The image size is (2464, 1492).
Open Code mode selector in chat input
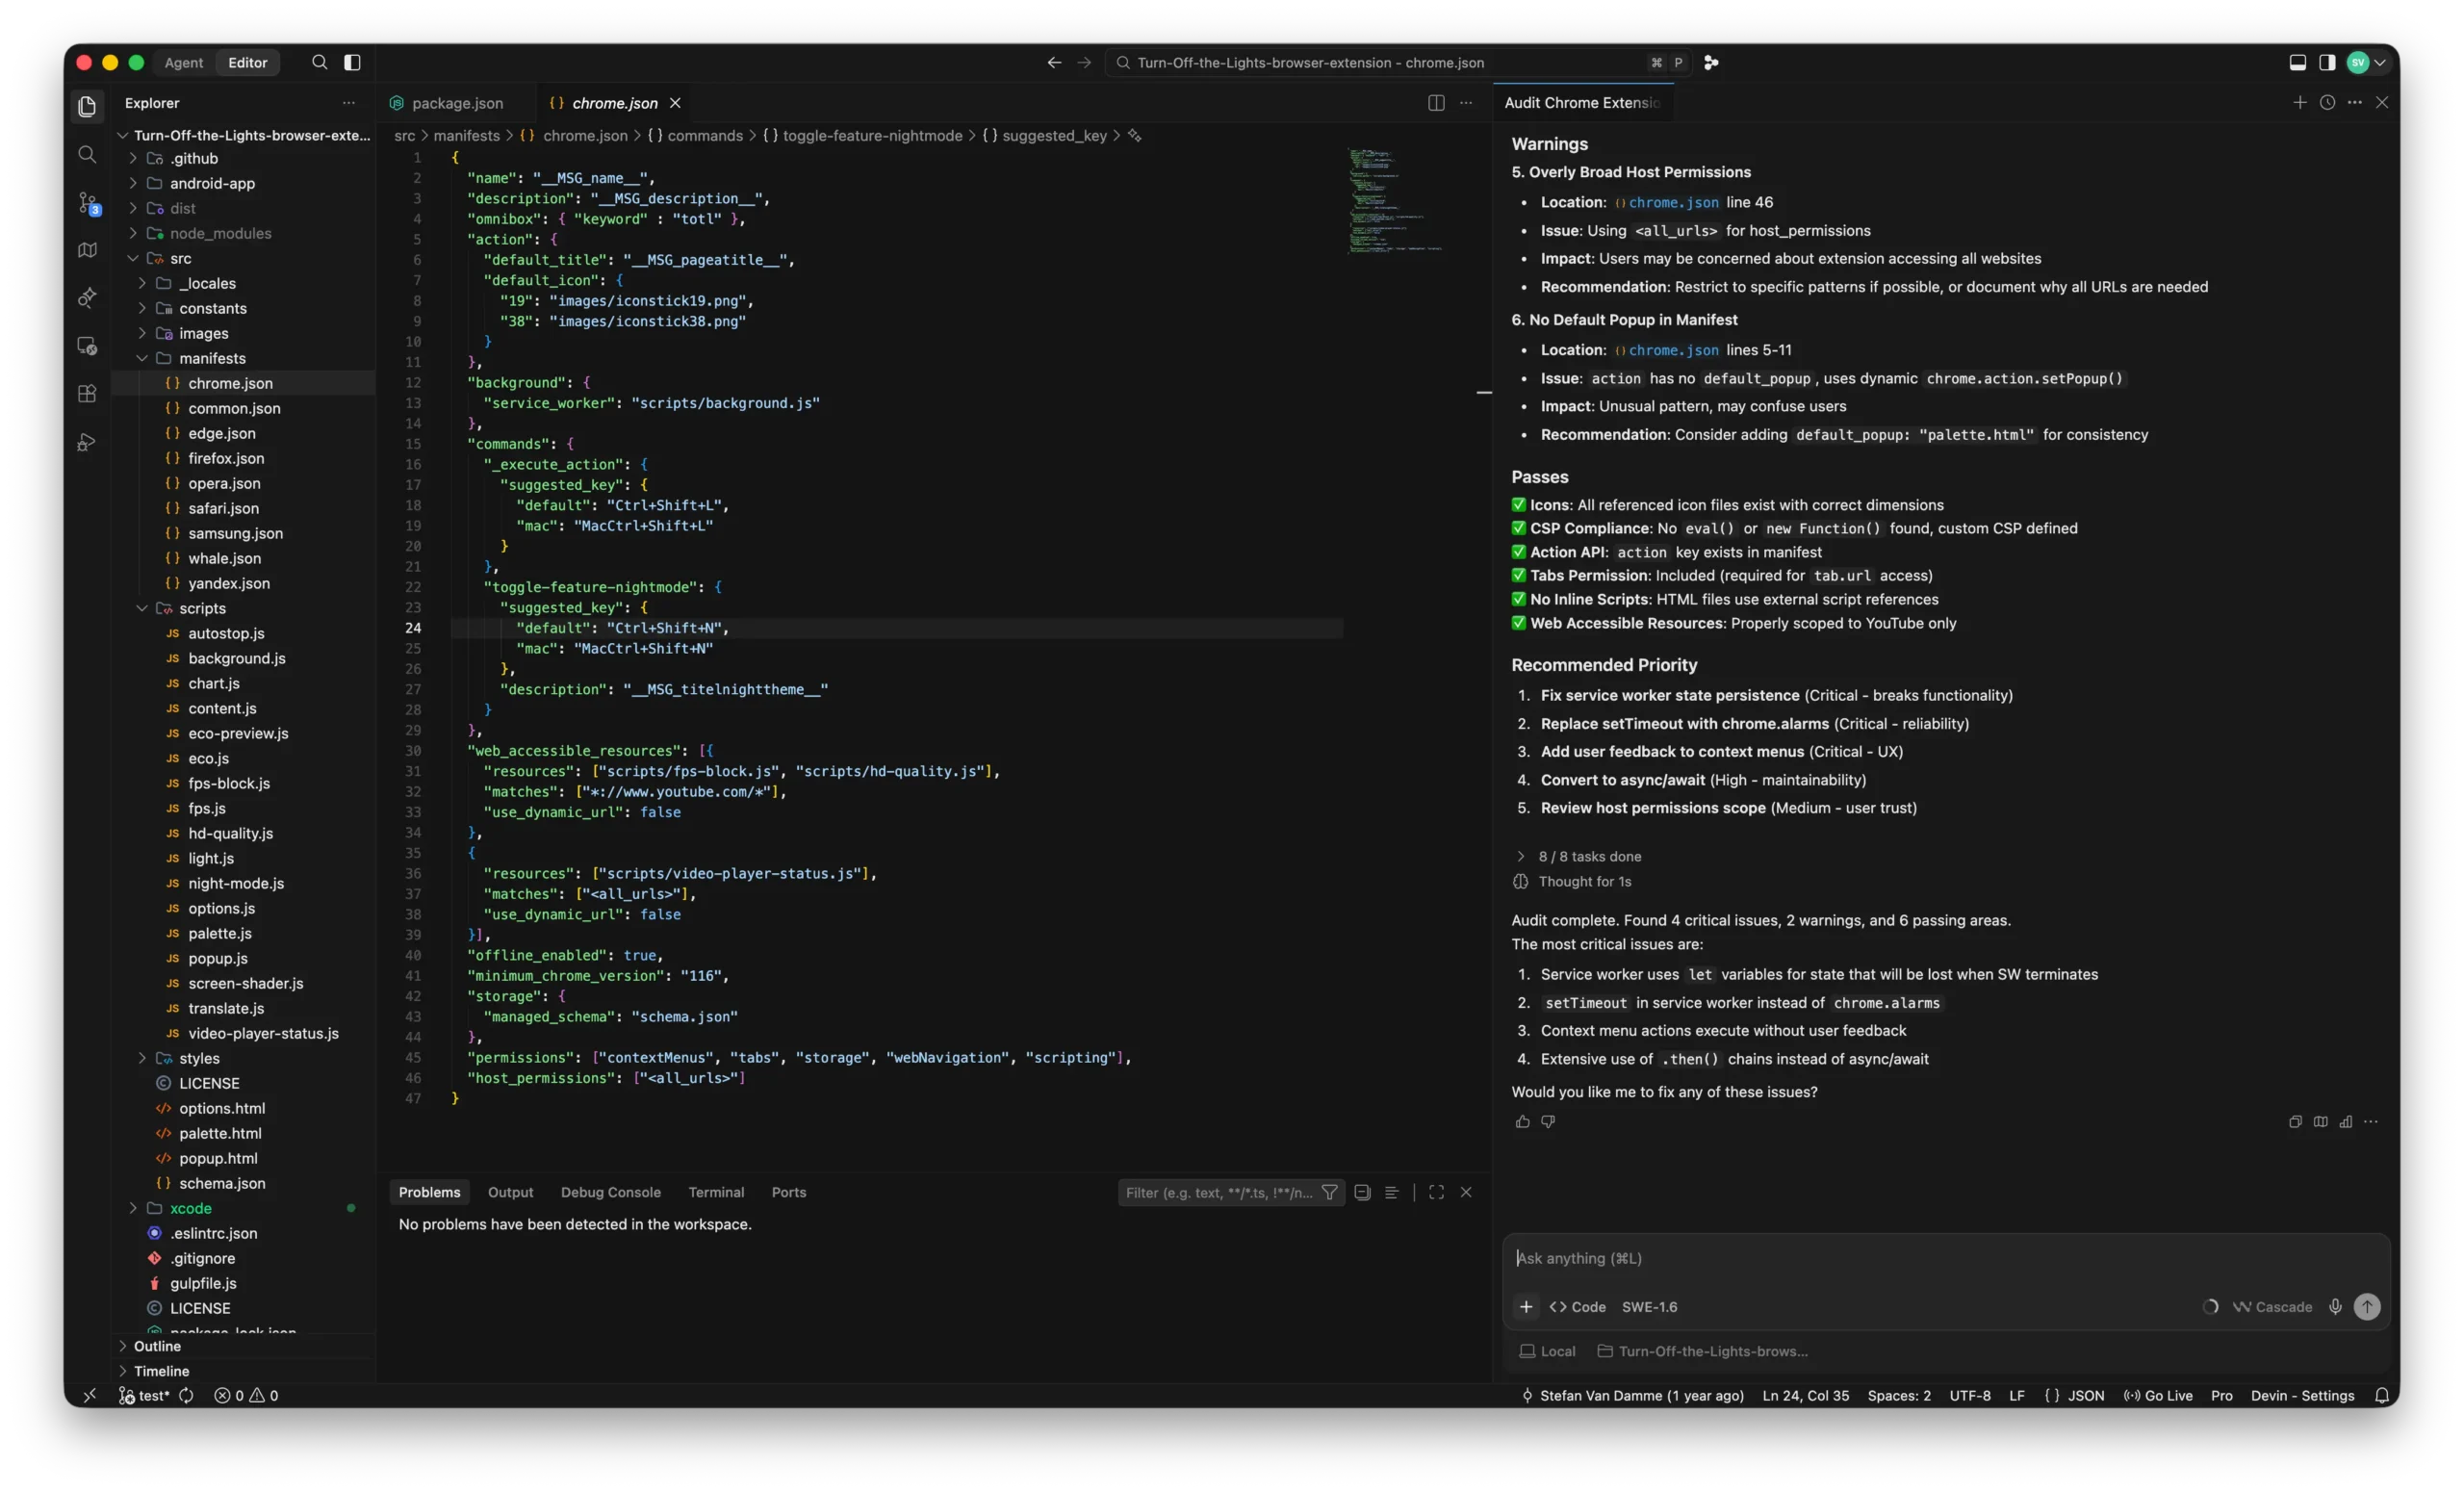tap(1578, 1307)
